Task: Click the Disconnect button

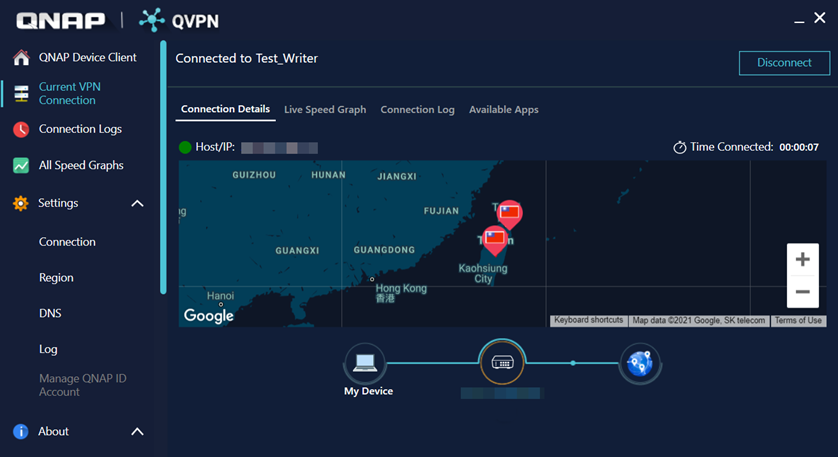Action: click(784, 63)
